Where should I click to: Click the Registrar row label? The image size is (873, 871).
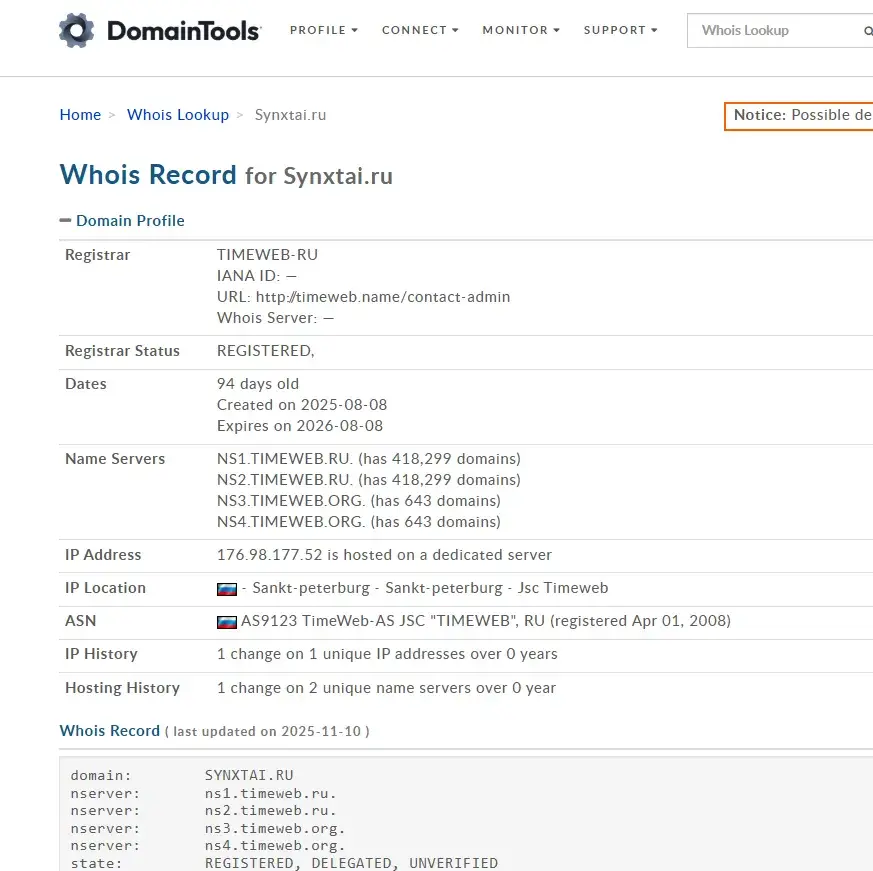pos(97,255)
